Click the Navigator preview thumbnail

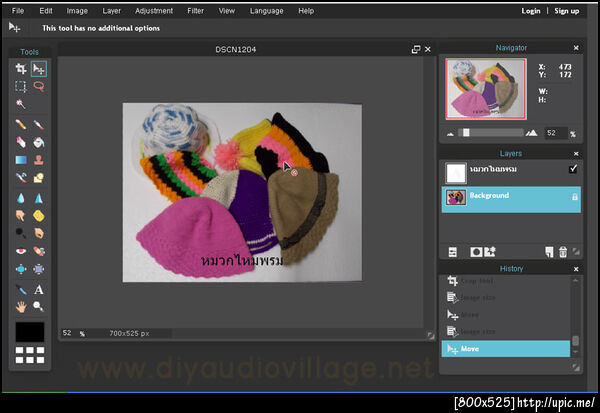click(x=486, y=89)
